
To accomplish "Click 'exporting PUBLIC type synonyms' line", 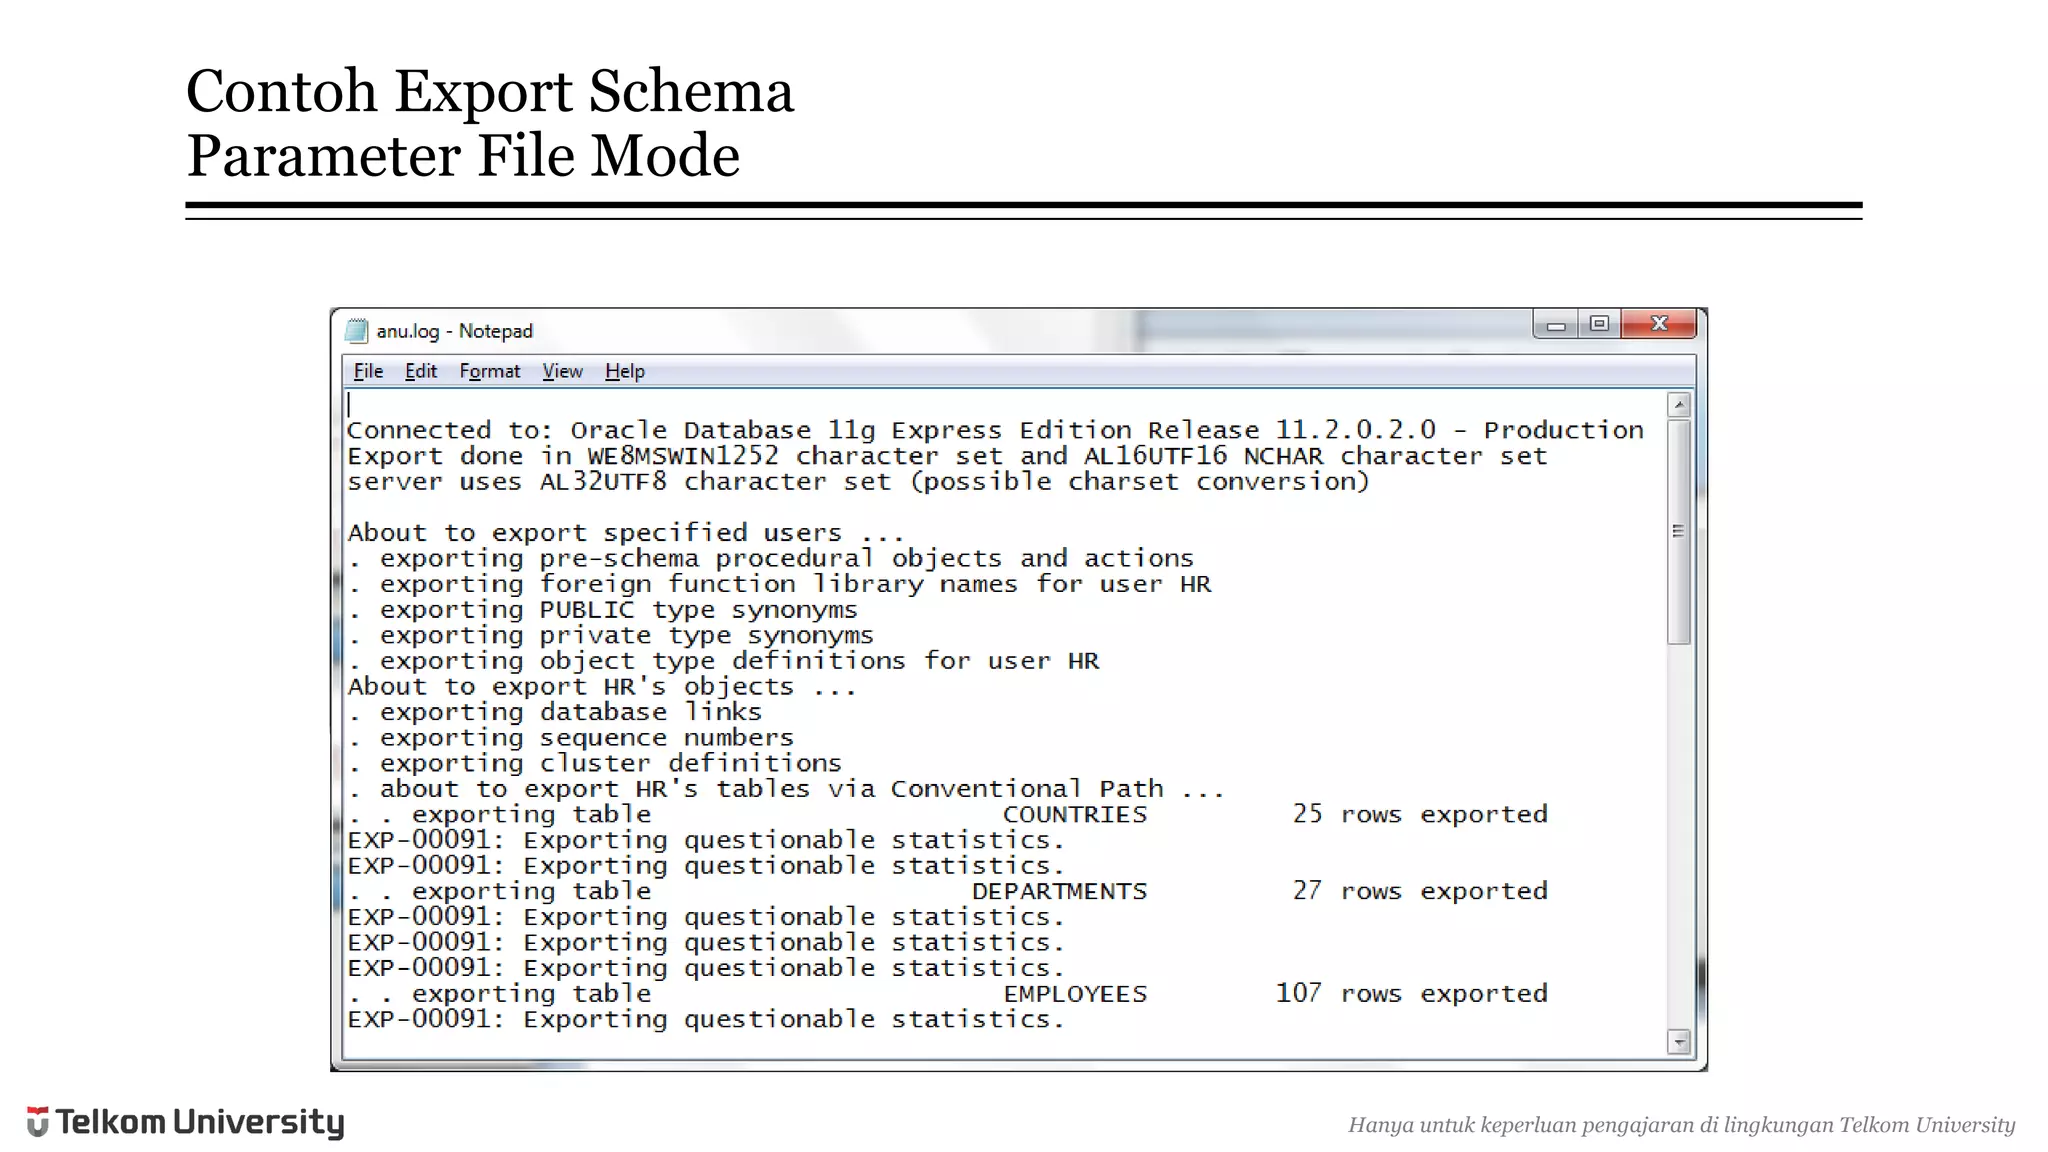I will pos(602,610).
